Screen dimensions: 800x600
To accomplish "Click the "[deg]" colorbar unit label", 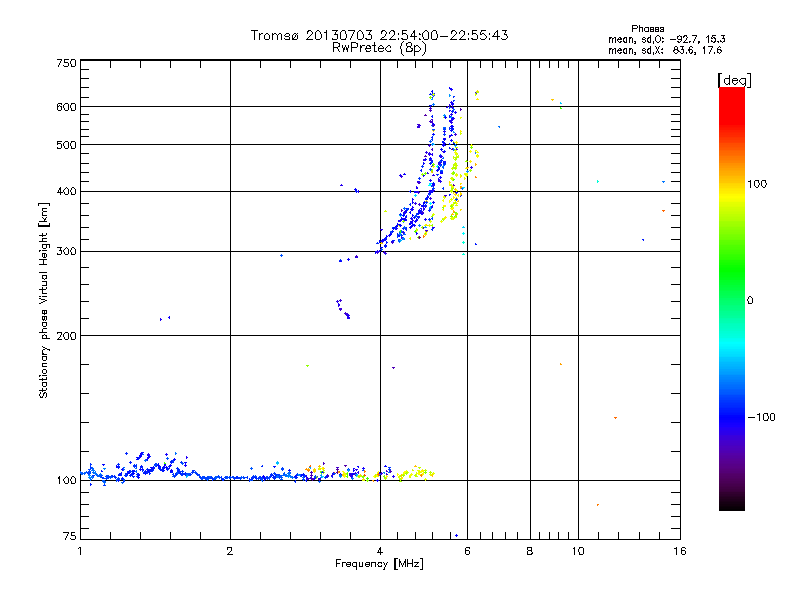I will click(x=734, y=80).
